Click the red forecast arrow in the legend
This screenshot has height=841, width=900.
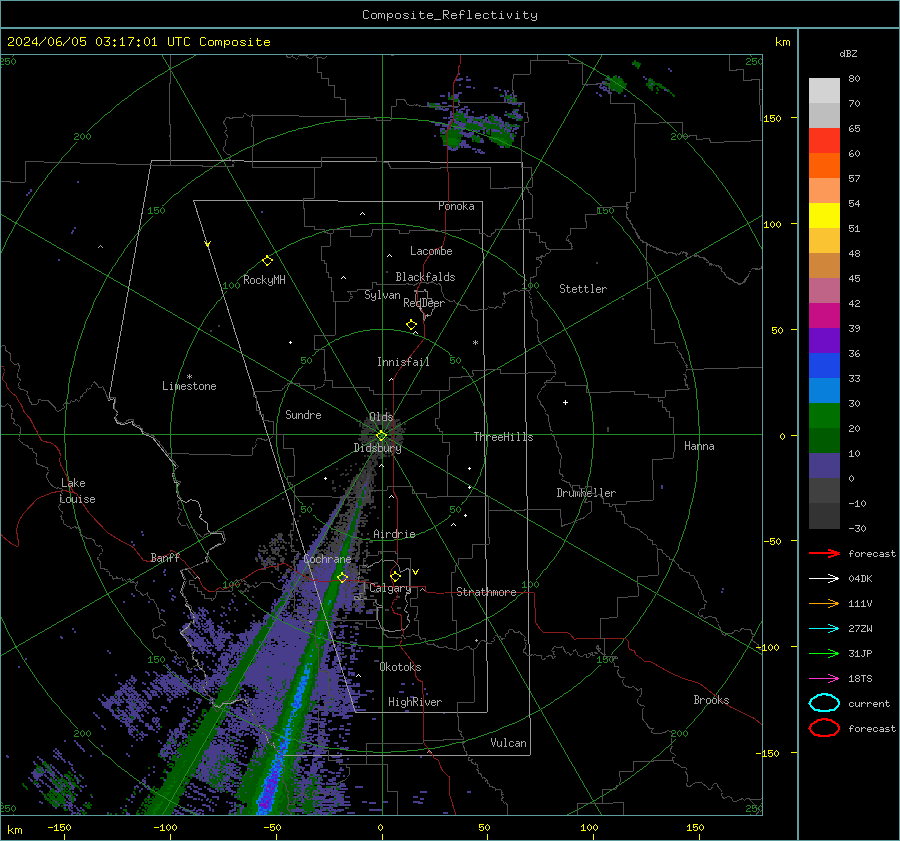(x=824, y=553)
